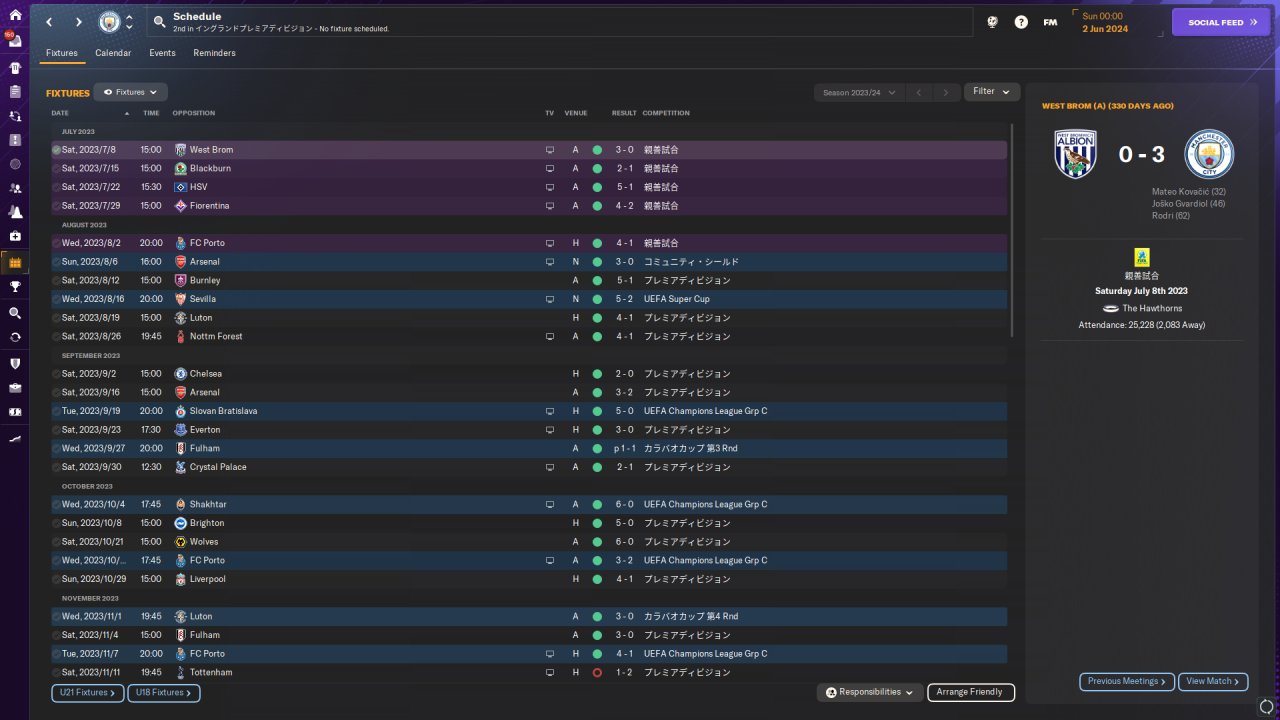1280x720 pixels.
Task: Open the Club Vision briefcase icon
Action: click(x=14, y=387)
